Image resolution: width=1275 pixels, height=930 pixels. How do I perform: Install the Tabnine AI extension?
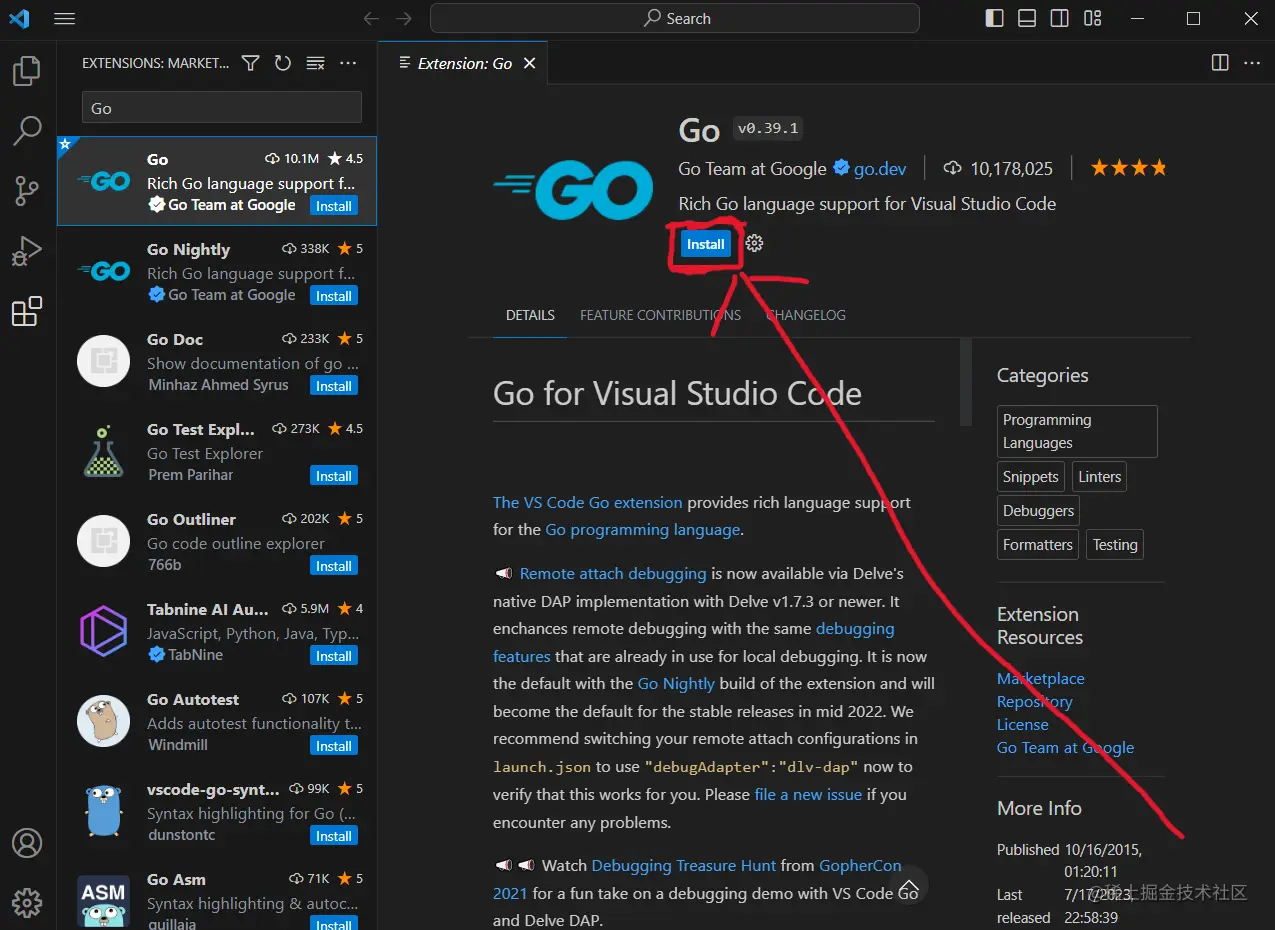click(334, 656)
